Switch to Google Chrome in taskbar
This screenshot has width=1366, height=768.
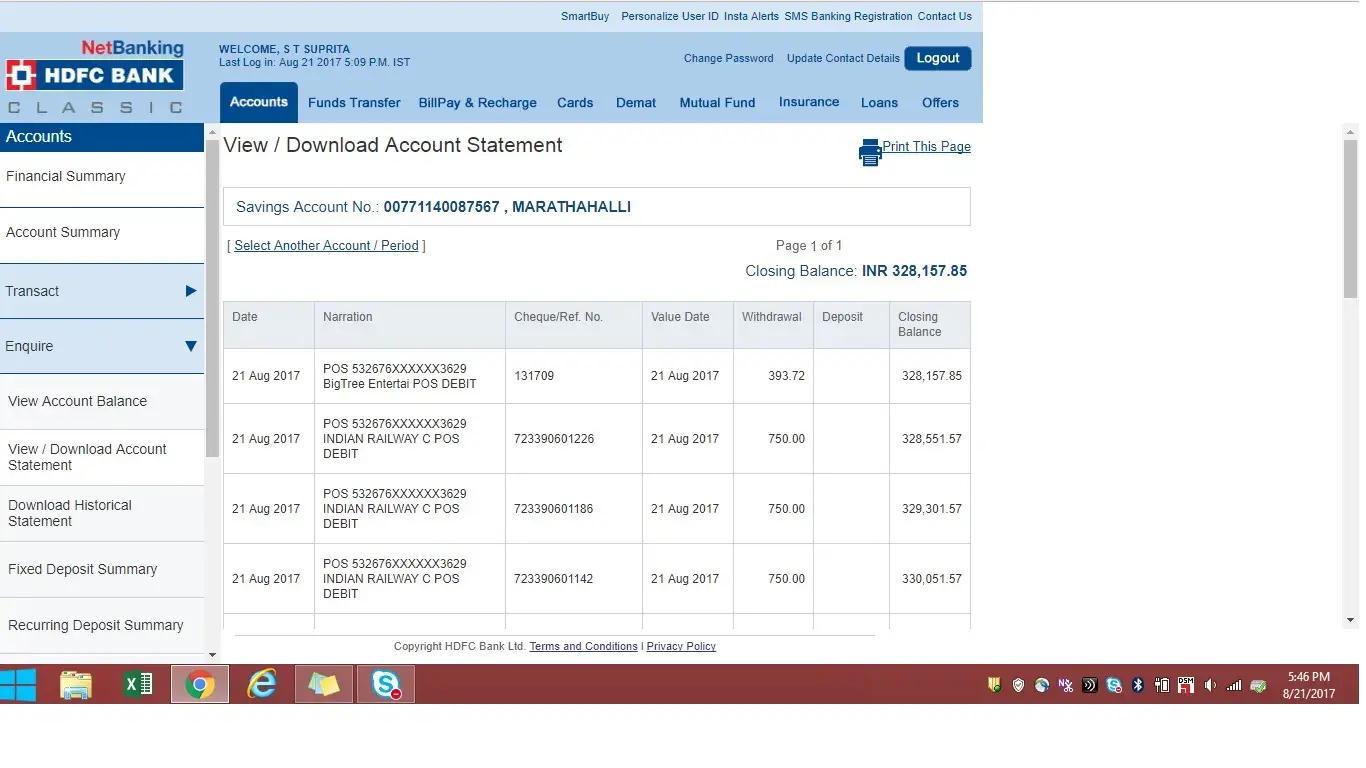200,685
